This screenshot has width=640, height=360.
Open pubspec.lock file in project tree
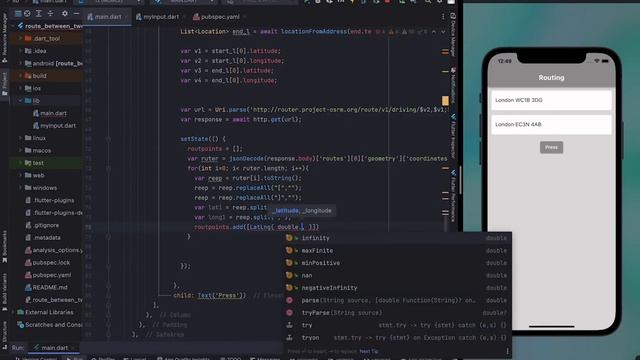(x=47, y=262)
